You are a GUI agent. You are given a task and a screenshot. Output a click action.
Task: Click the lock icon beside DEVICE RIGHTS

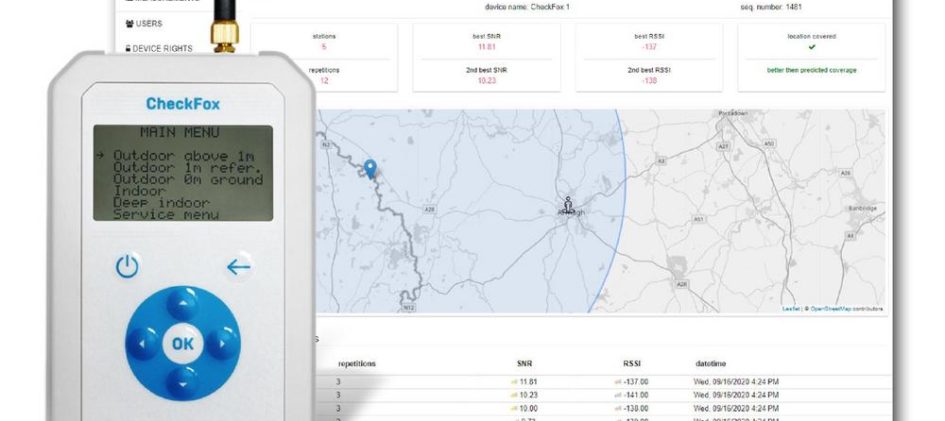[128, 48]
